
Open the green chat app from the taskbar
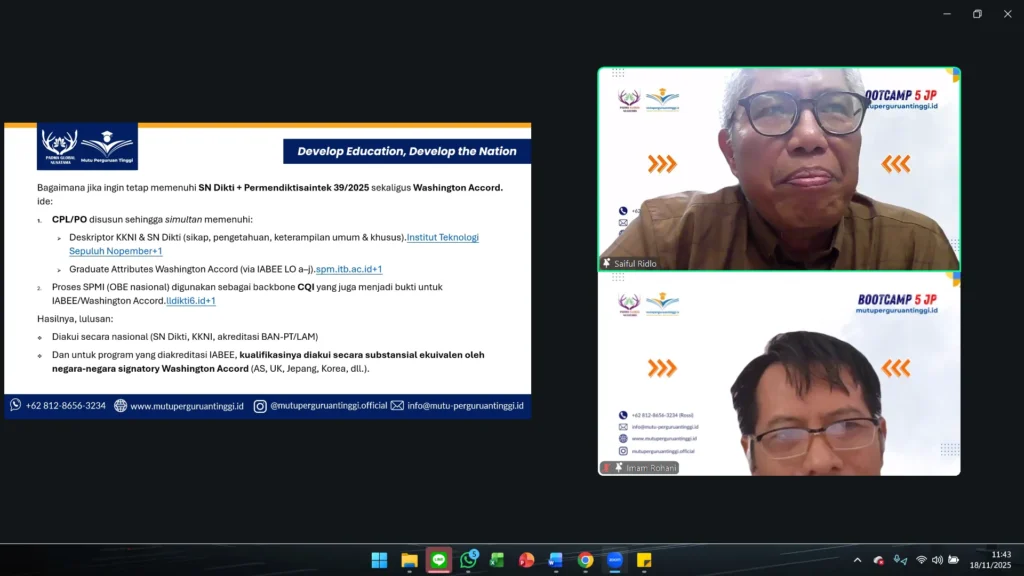[x=438, y=560]
